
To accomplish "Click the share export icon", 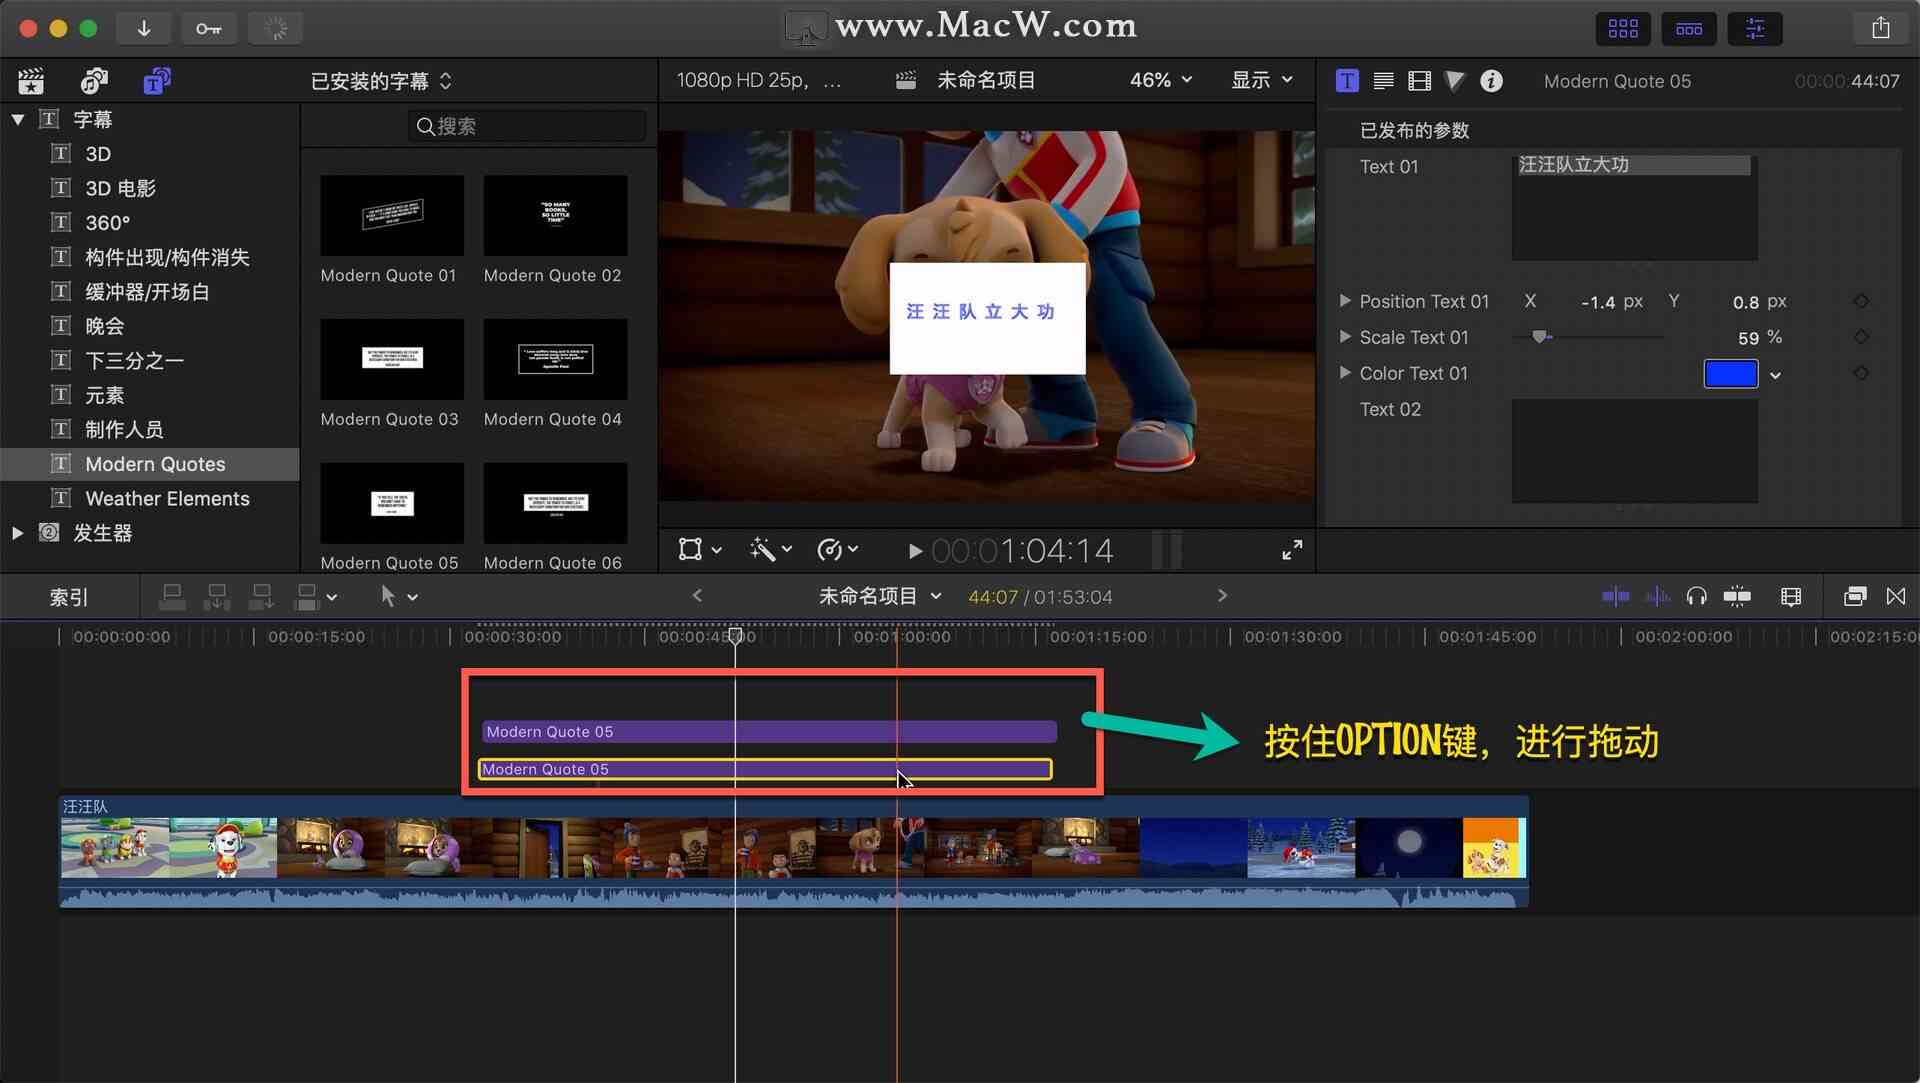I will [x=1881, y=28].
